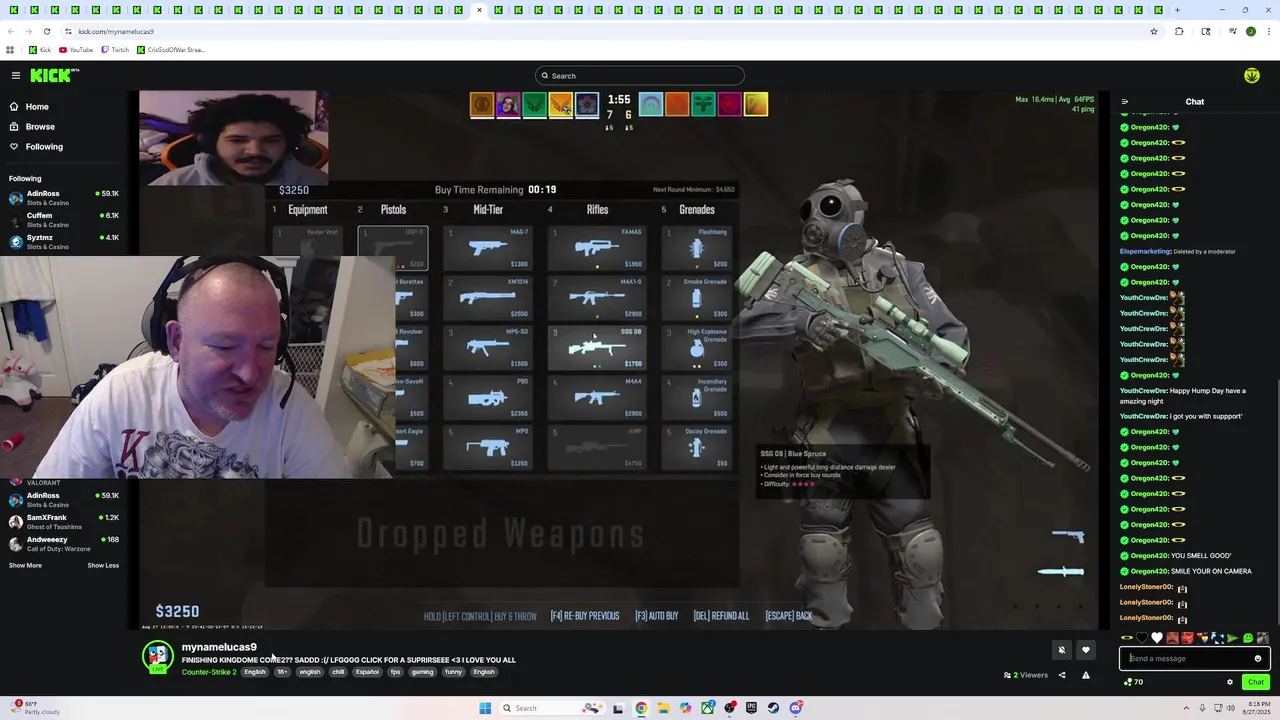Toggle the channel notification bell
Screen dimensions: 1280x720
point(1062,650)
